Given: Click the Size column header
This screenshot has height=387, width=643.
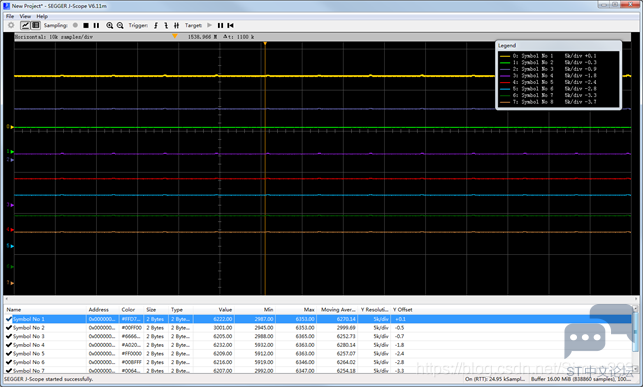Looking at the screenshot, I should (x=156, y=310).
